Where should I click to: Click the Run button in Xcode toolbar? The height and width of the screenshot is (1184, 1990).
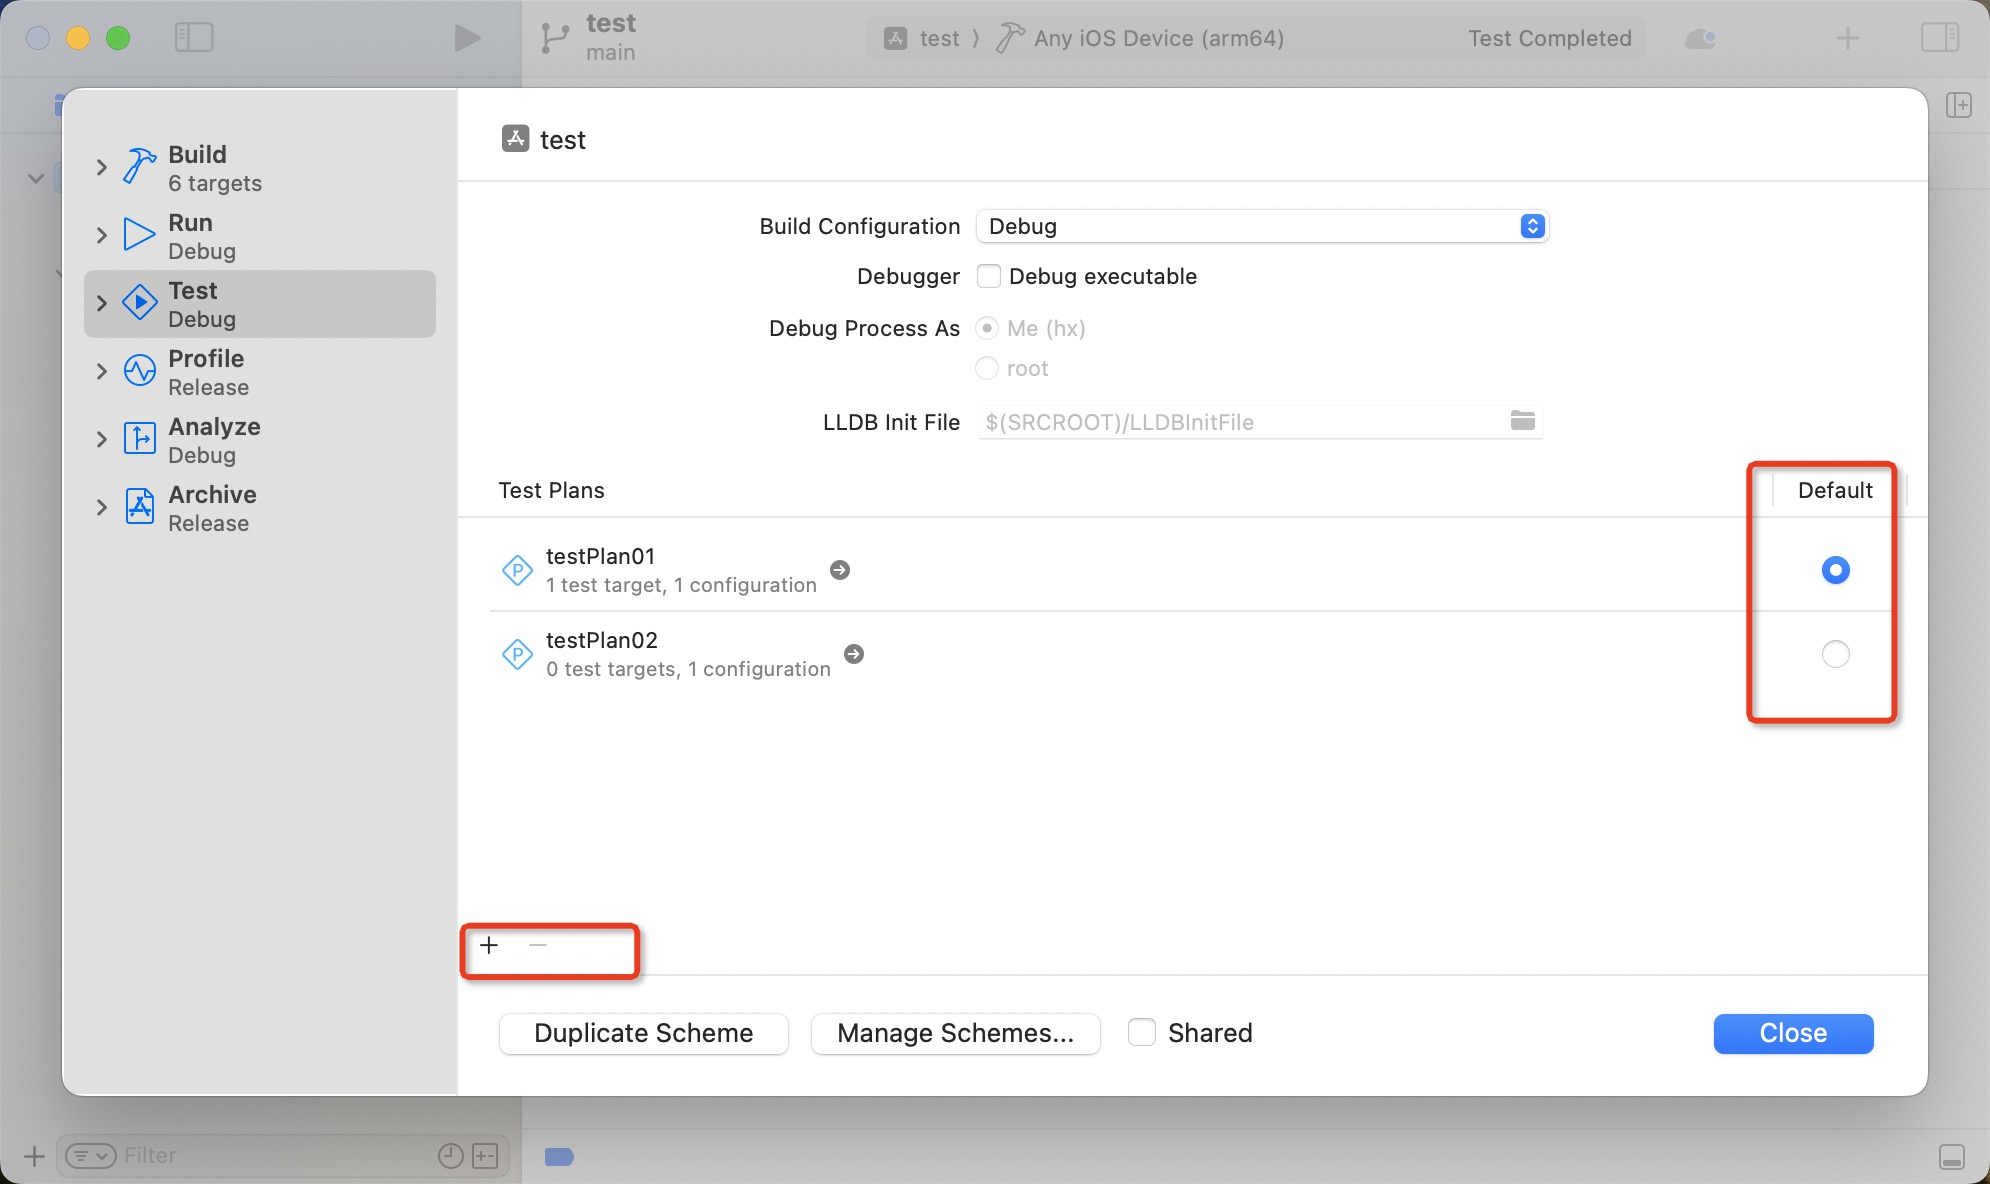click(x=466, y=38)
